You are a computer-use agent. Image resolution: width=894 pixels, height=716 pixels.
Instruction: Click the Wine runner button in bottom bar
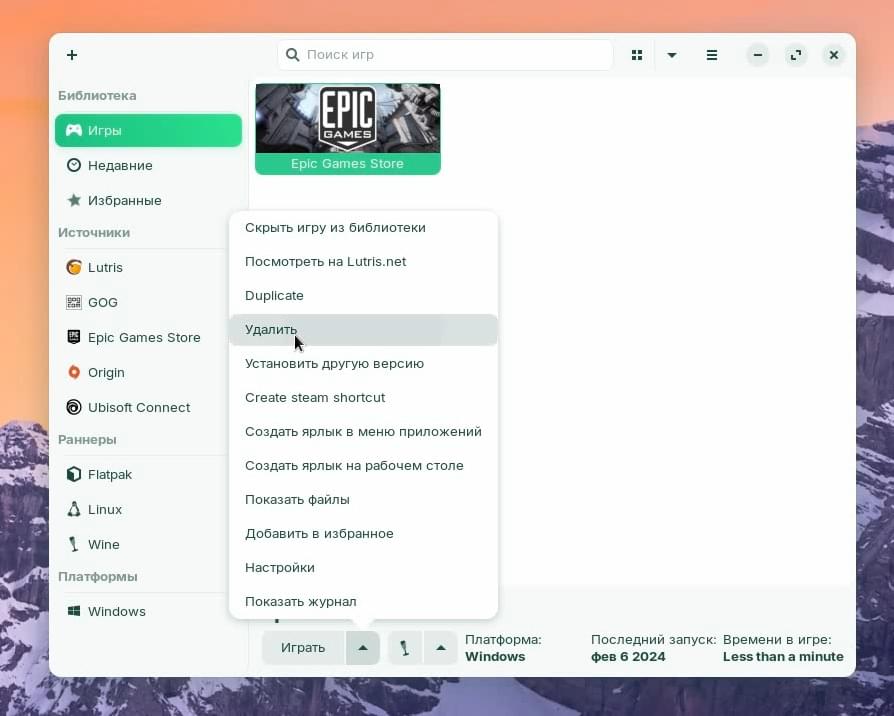coord(405,648)
